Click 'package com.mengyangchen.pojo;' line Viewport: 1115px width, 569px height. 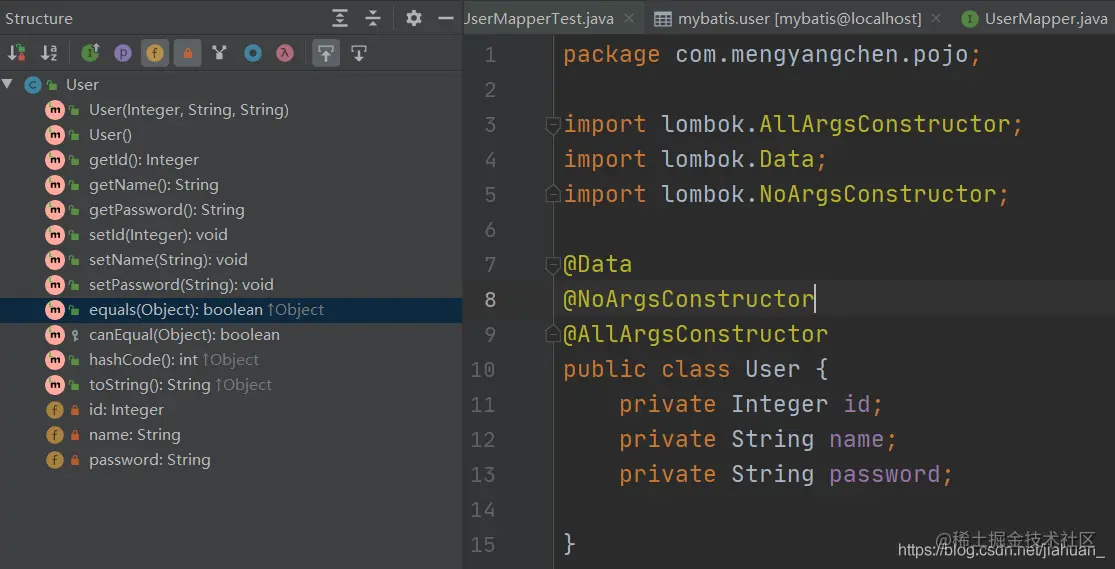tap(772, 55)
